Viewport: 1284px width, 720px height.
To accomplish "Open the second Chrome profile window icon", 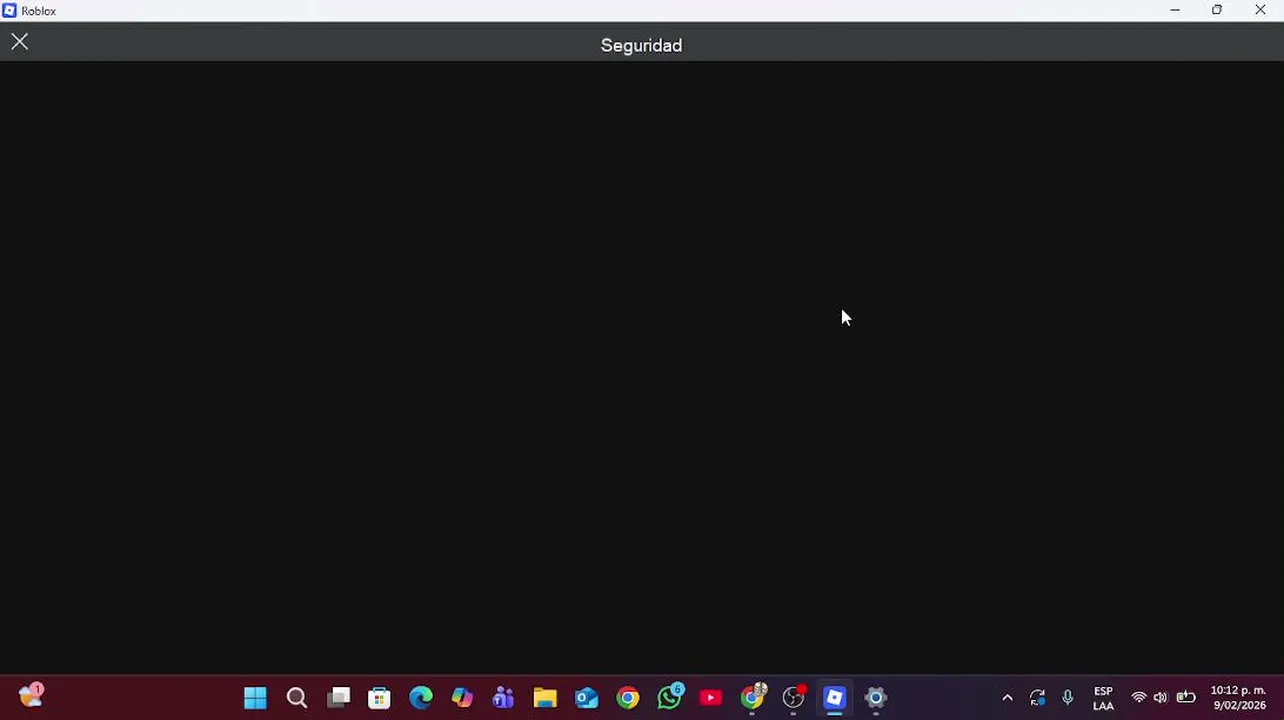I will tap(752, 697).
